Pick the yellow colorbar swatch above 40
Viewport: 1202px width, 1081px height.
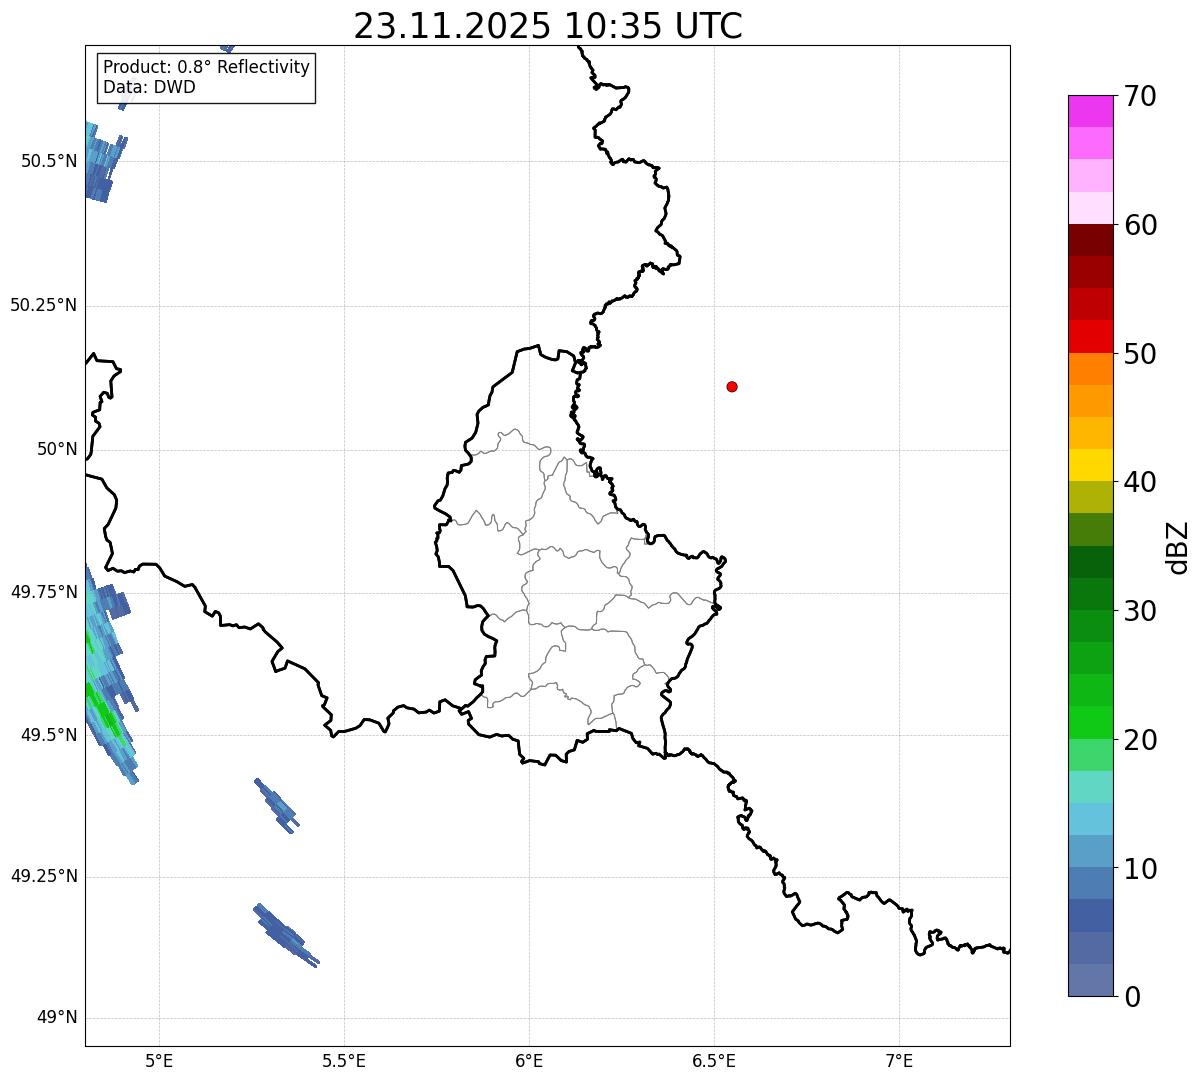point(1091,466)
